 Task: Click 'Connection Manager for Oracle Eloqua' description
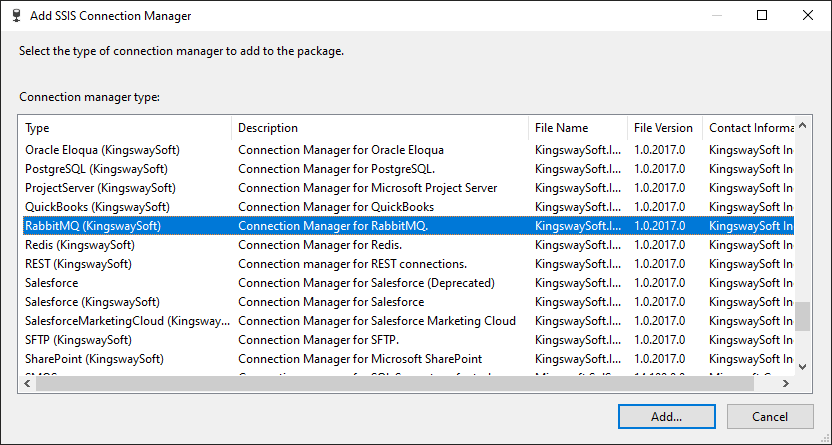click(341, 150)
